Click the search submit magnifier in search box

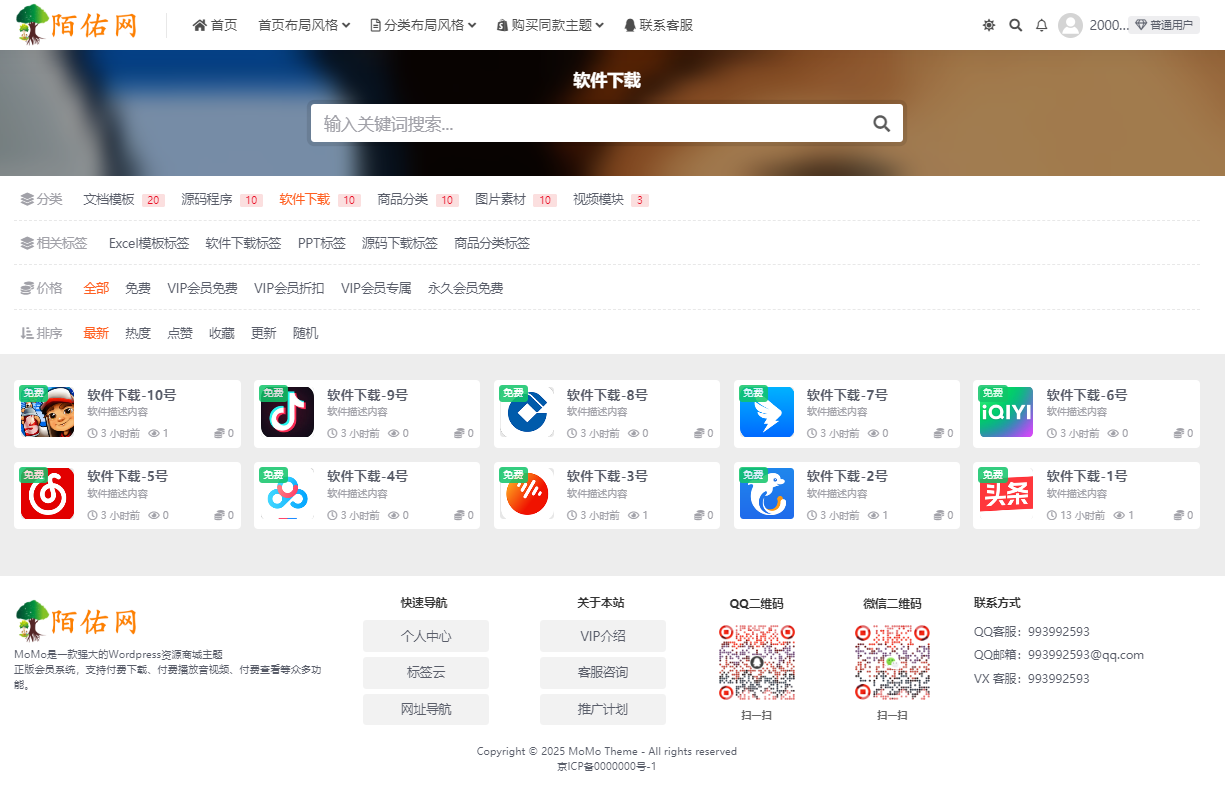tap(881, 123)
